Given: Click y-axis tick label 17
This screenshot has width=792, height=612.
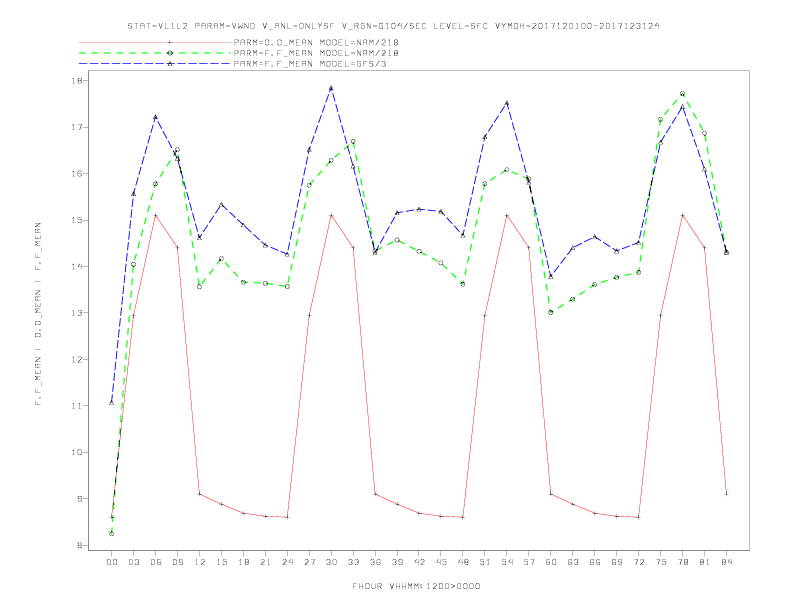Looking at the screenshot, I should [x=78, y=127].
